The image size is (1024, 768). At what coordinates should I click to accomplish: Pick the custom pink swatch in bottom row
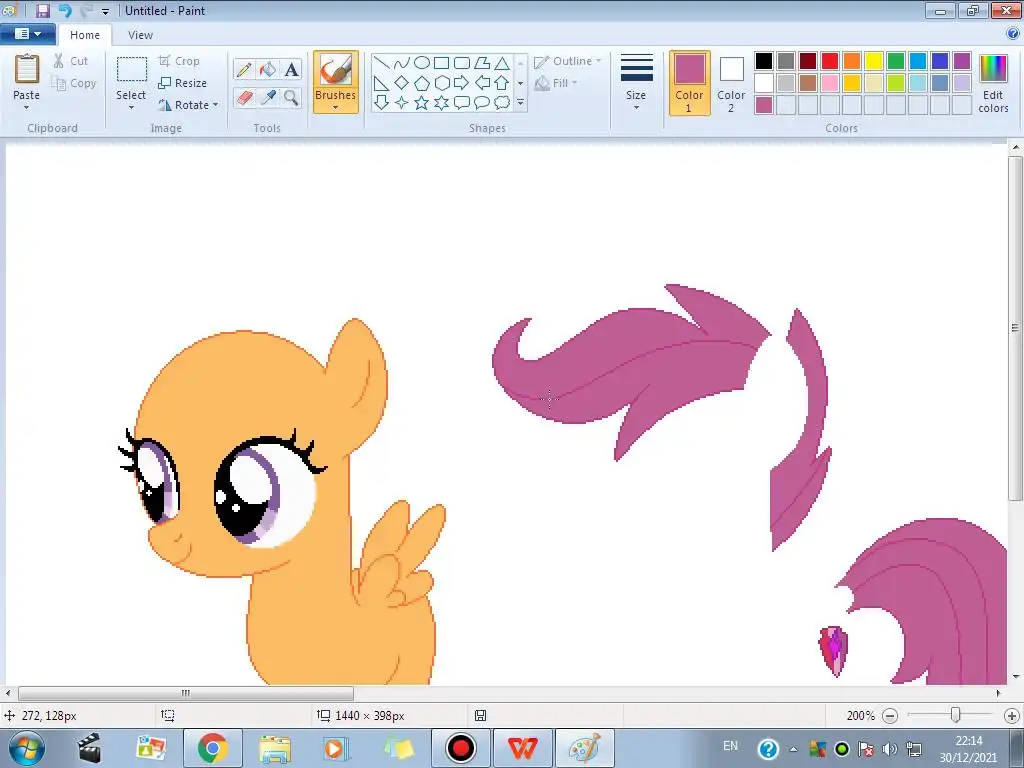pyautogui.click(x=764, y=105)
